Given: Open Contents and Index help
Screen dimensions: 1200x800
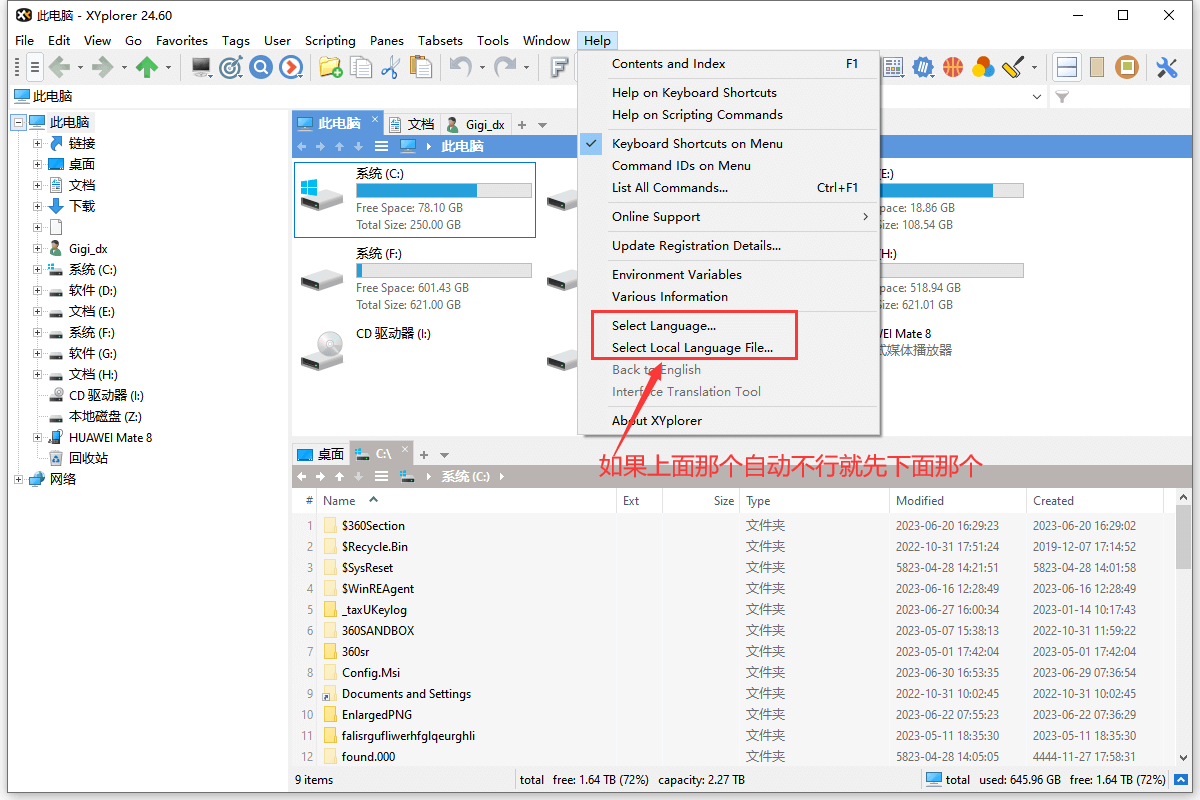Looking at the screenshot, I should click(729, 64).
